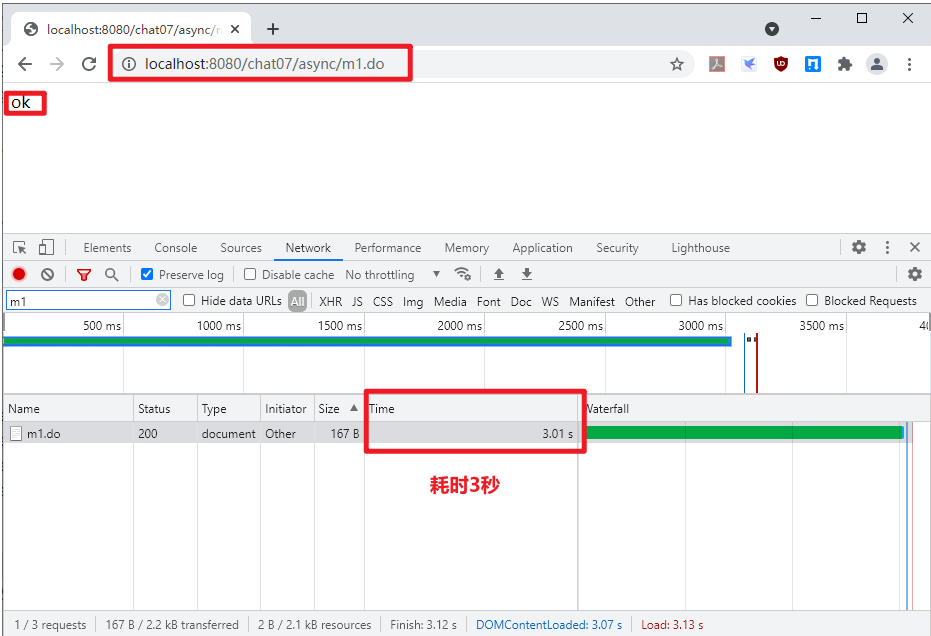Bookmark this page with star icon
The width and height of the screenshot is (931, 636).
677,64
